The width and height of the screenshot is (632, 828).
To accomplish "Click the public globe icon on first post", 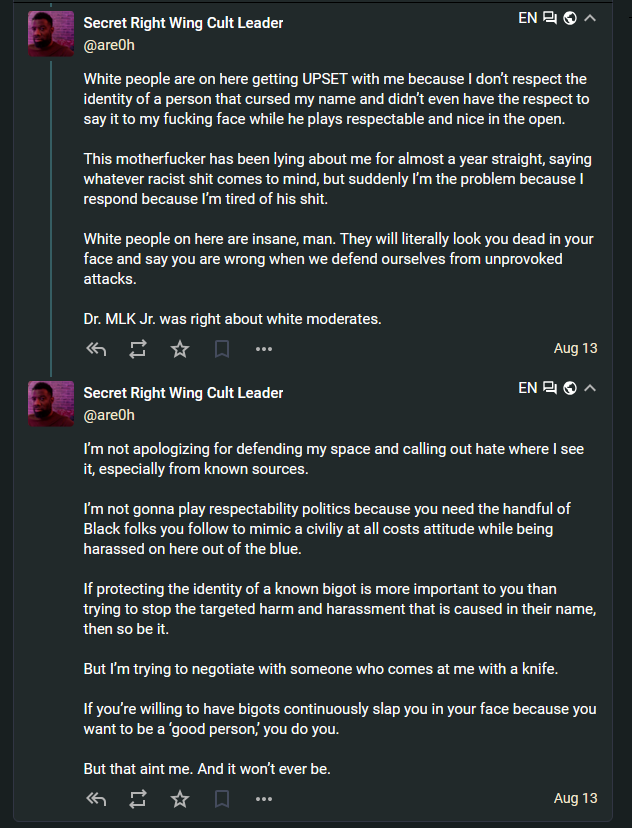I will click(570, 18).
